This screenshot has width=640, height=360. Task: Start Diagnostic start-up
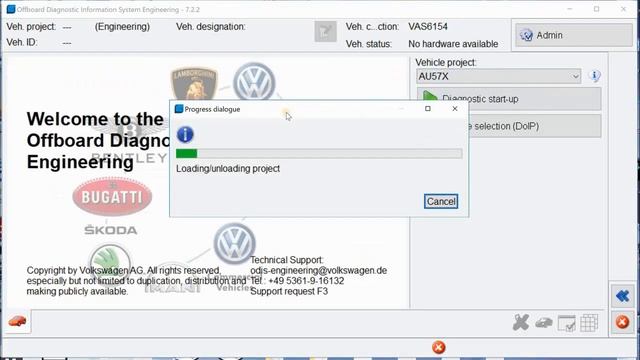click(x=509, y=98)
